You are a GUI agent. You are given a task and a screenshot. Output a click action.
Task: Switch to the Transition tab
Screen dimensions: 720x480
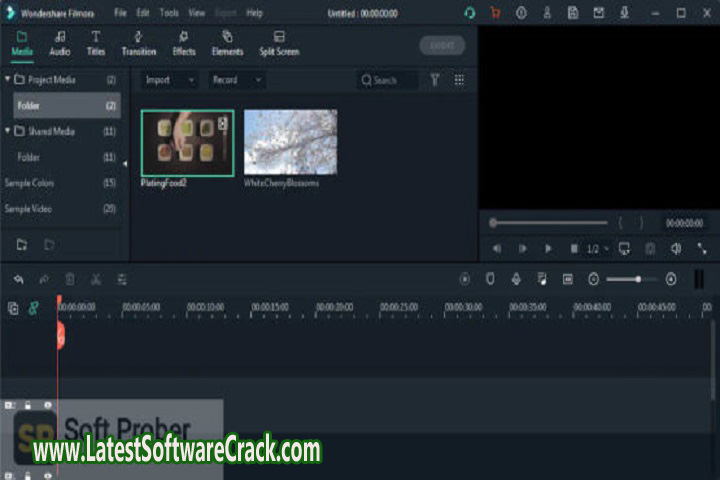pyautogui.click(x=139, y=44)
